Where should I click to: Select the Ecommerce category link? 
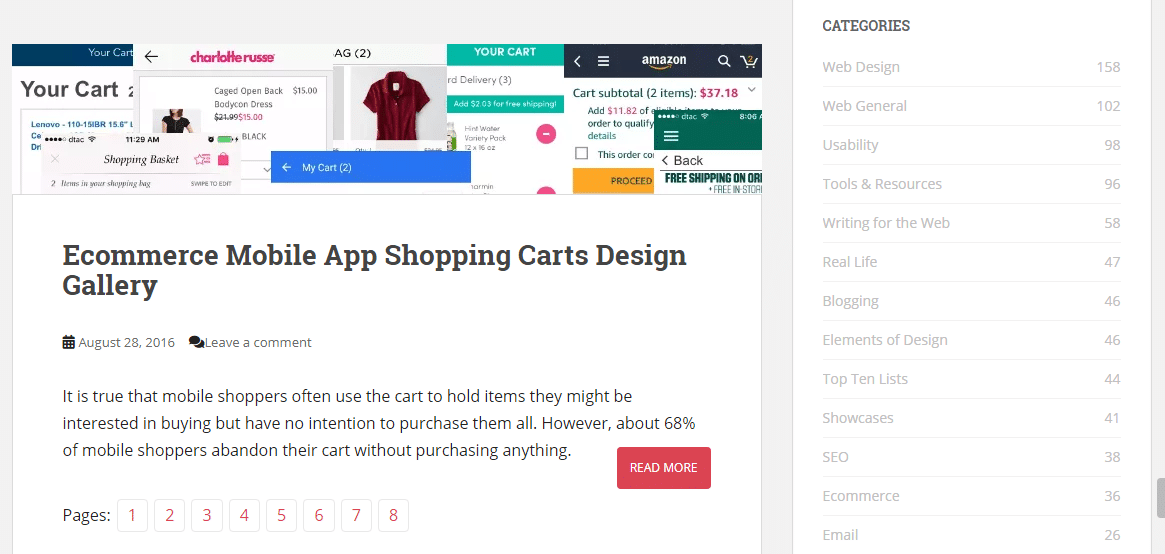(x=860, y=496)
